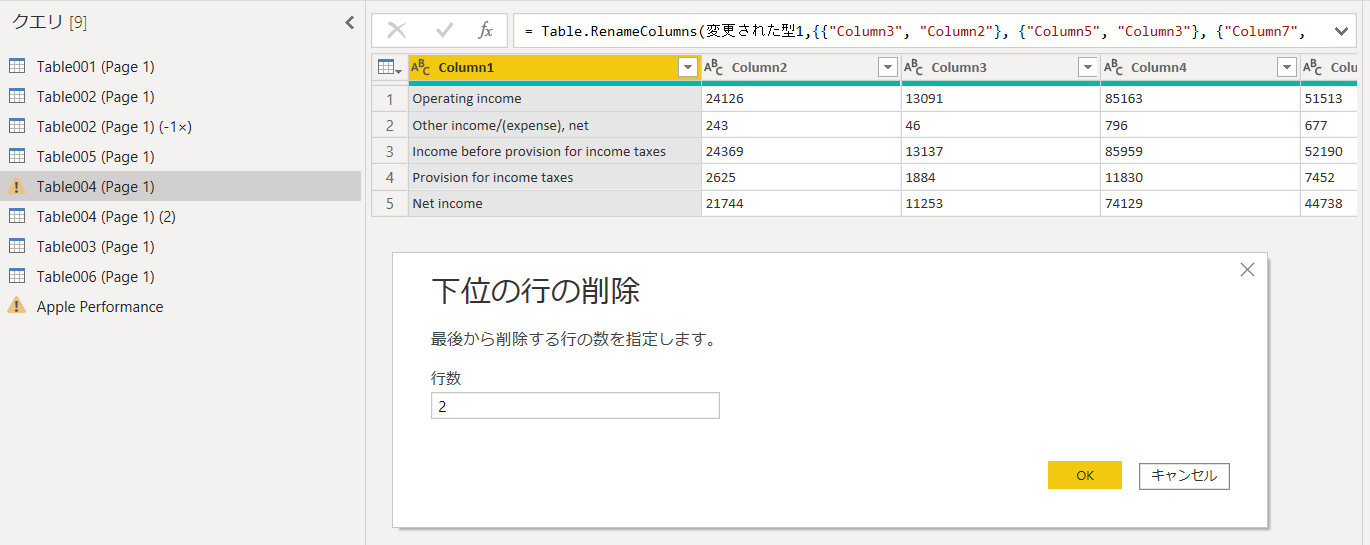Open the Column1 filter dropdown
The height and width of the screenshot is (545, 1370).
687,67
